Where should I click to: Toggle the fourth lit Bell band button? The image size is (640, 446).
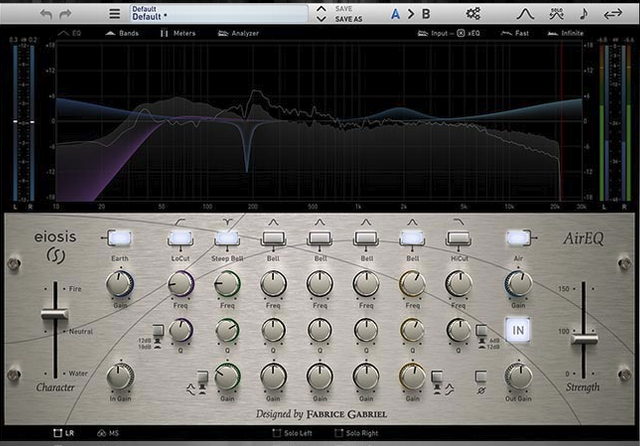(412, 238)
